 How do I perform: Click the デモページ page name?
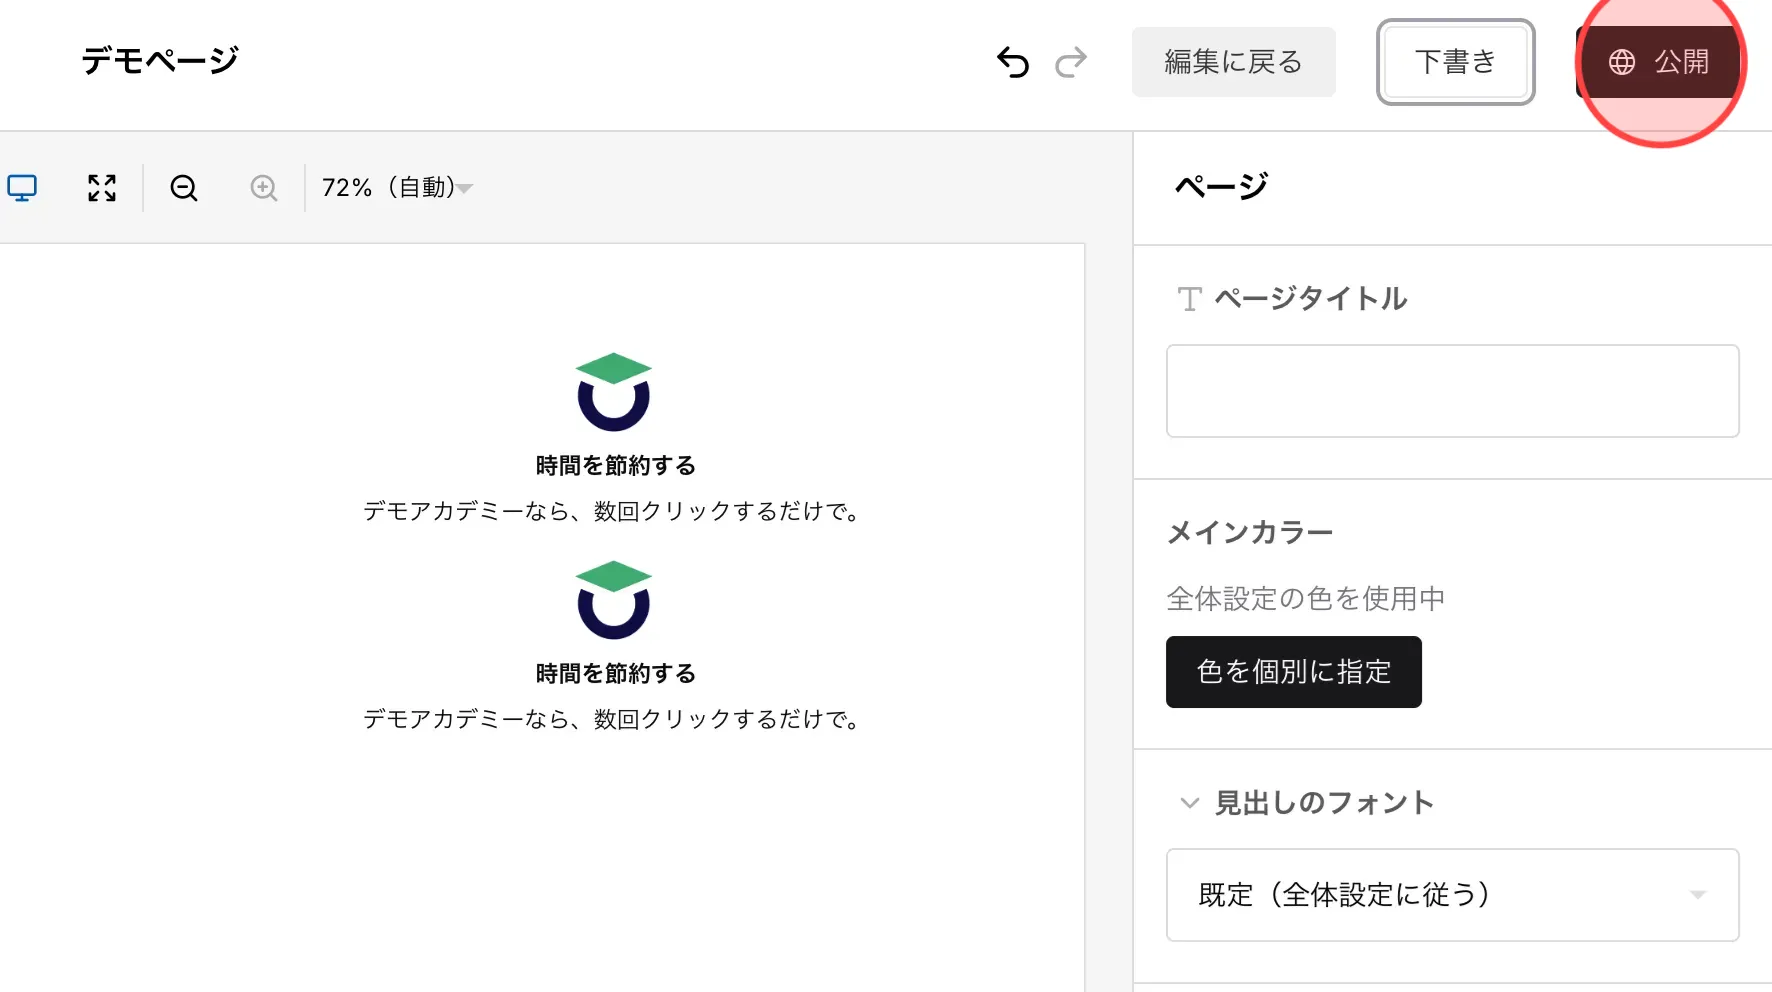pyautogui.click(x=160, y=60)
